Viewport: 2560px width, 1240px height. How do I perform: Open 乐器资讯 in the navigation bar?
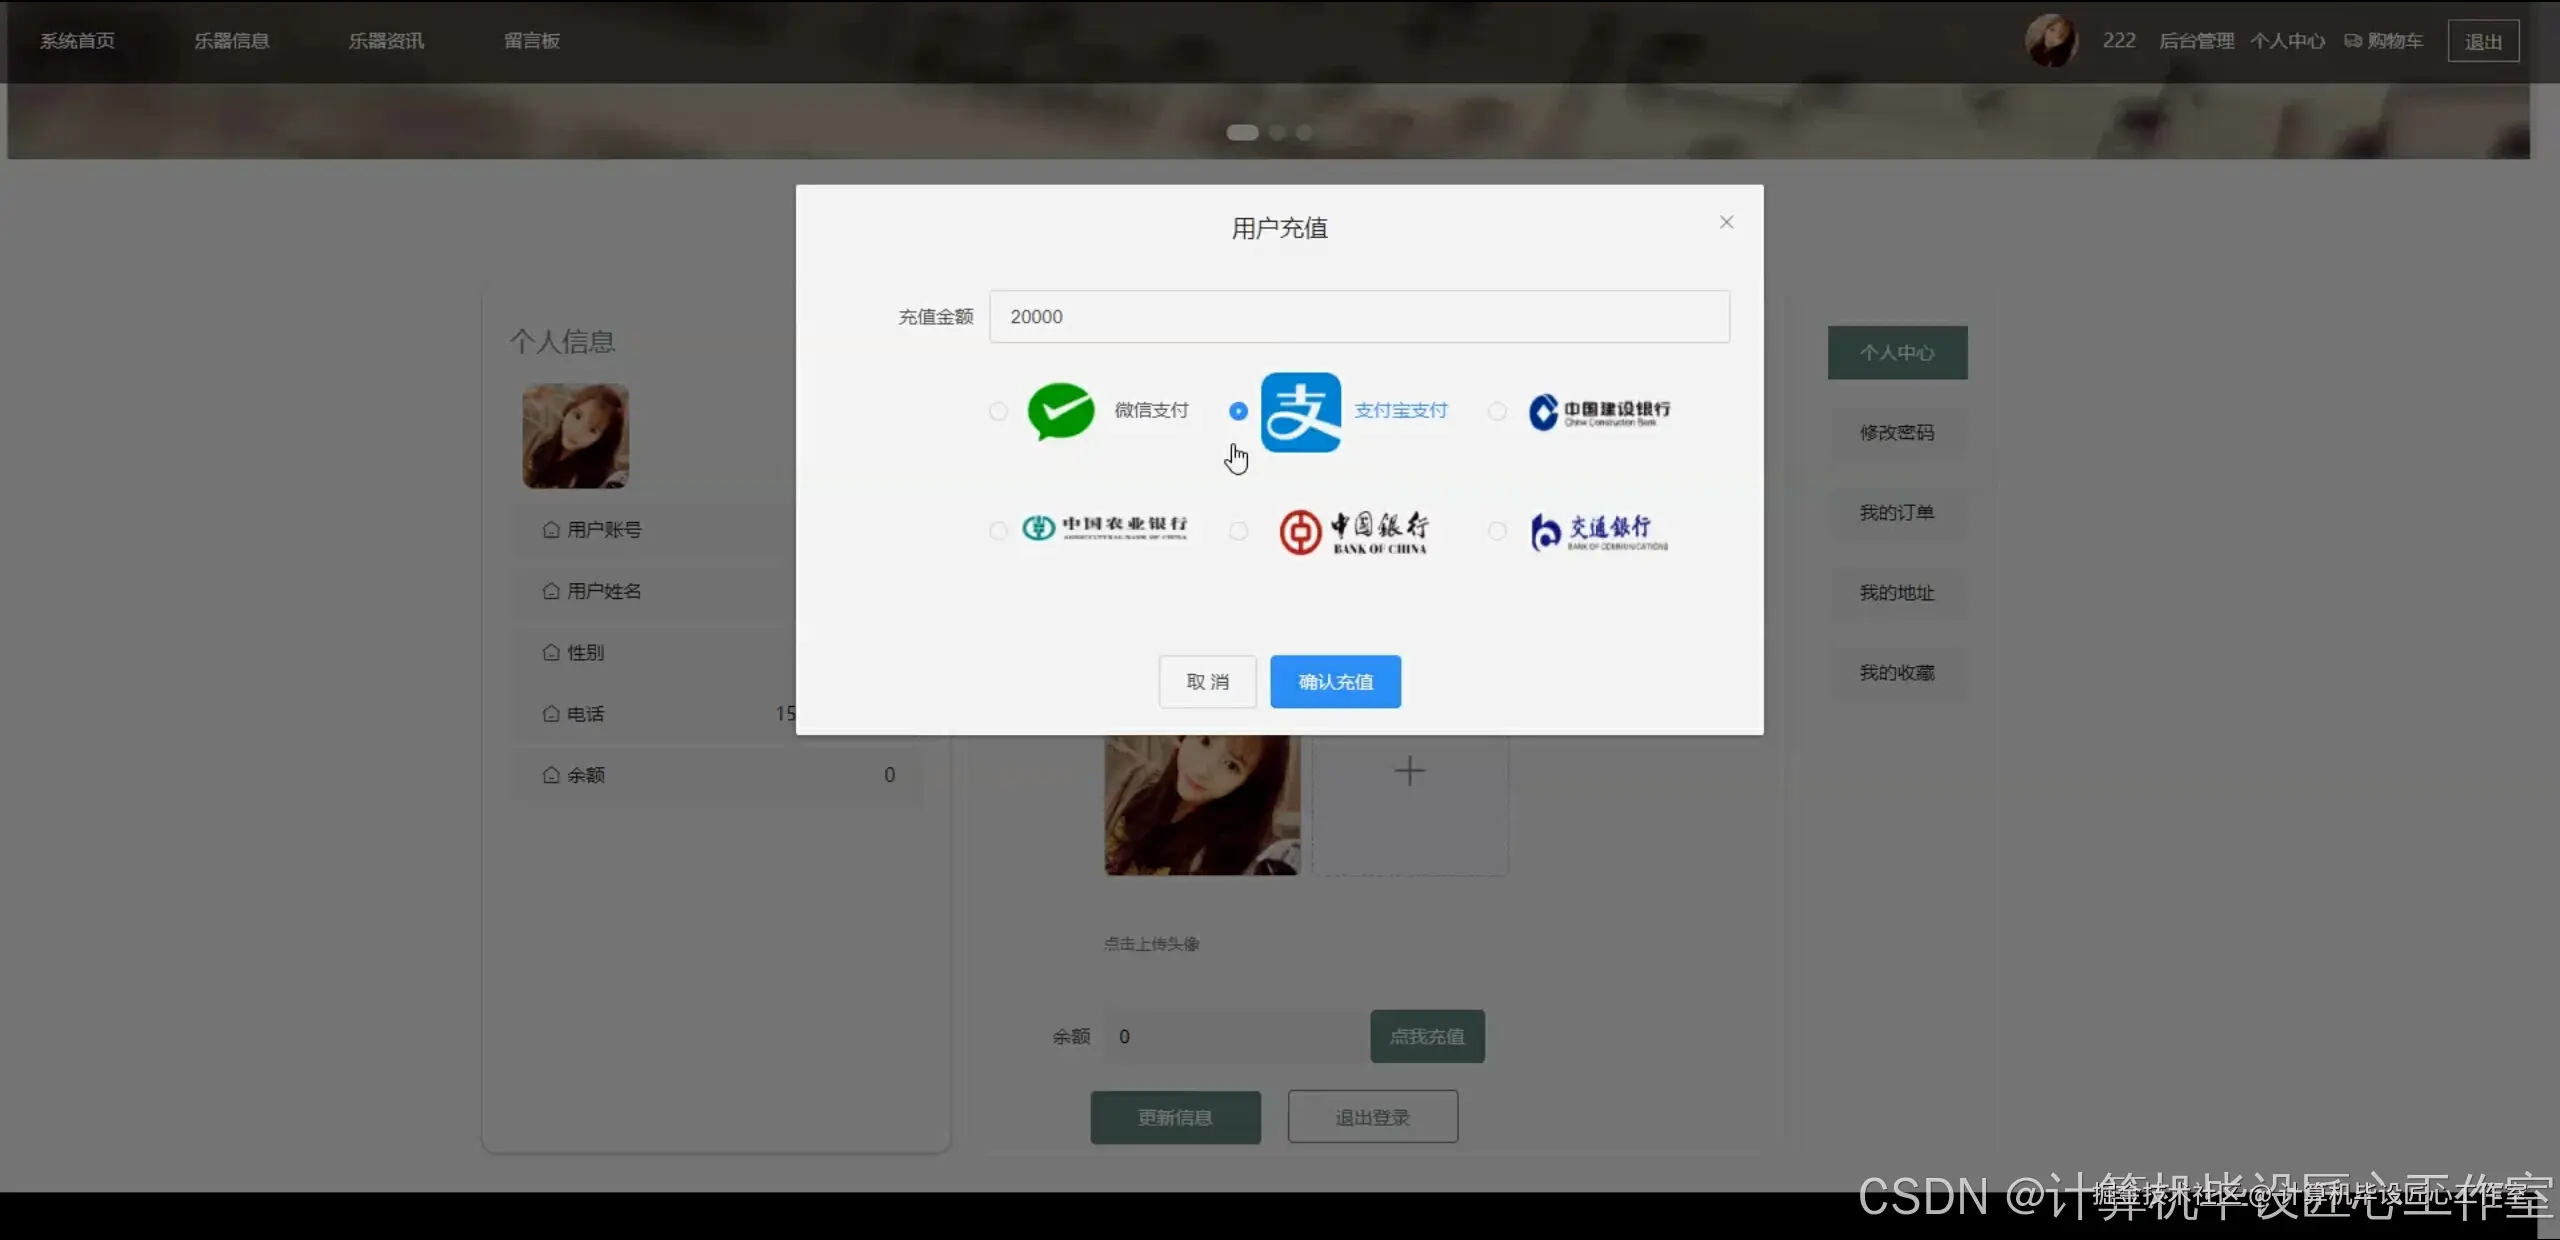tap(386, 41)
